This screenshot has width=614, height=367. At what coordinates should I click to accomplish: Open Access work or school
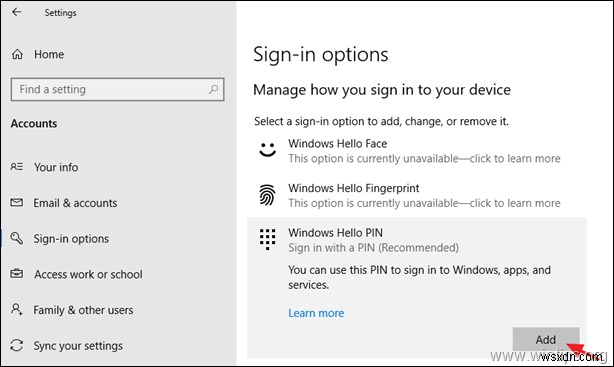pos(88,274)
